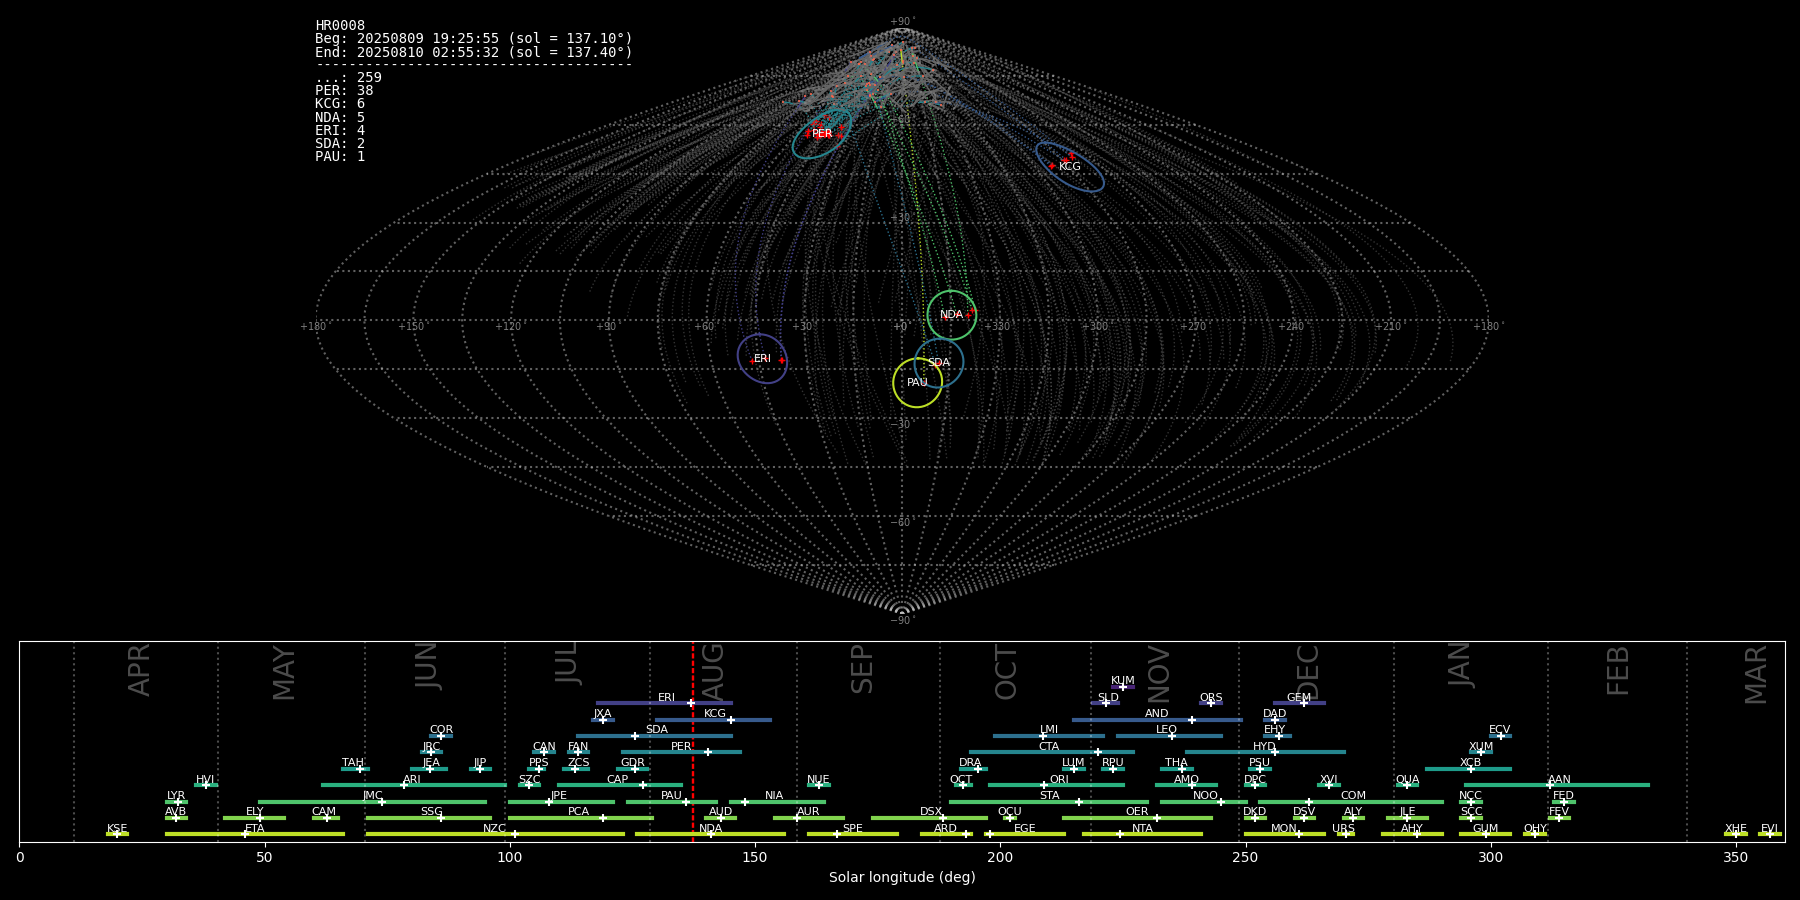The image size is (1800, 900).
Task: Click the NTA shower bar in timeline
Action: coord(1142,834)
